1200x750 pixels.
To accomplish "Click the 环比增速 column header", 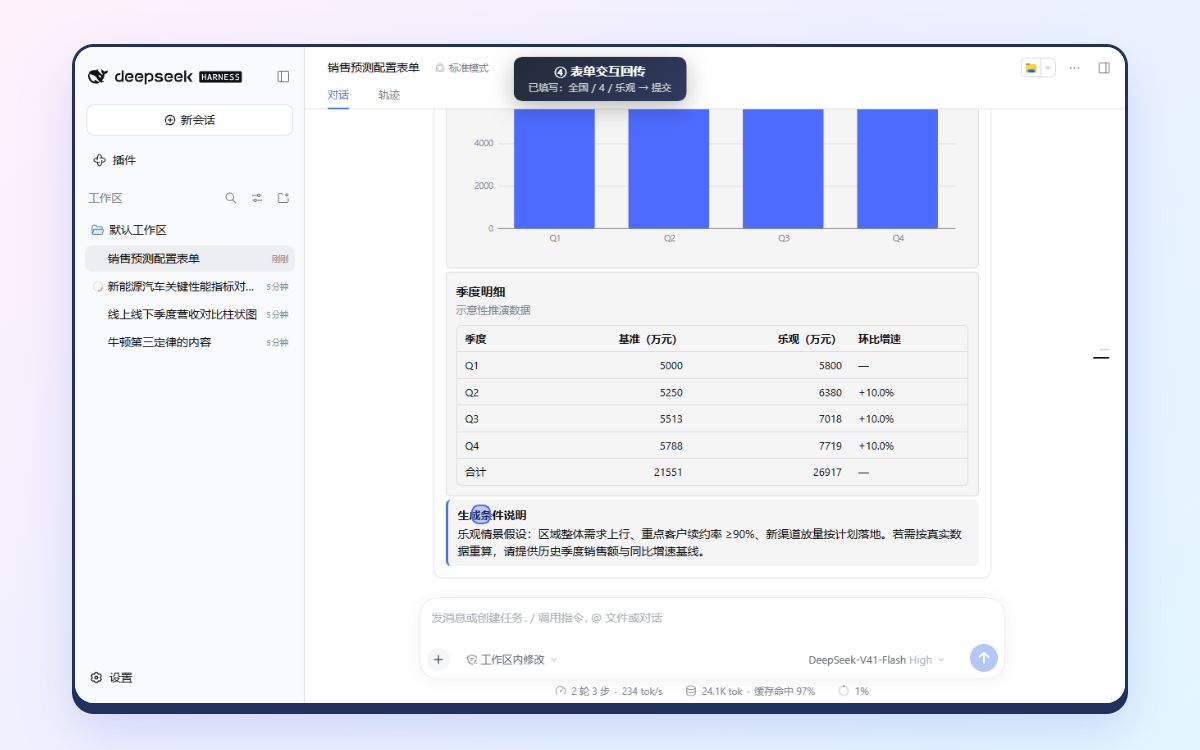I will pos(879,339).
